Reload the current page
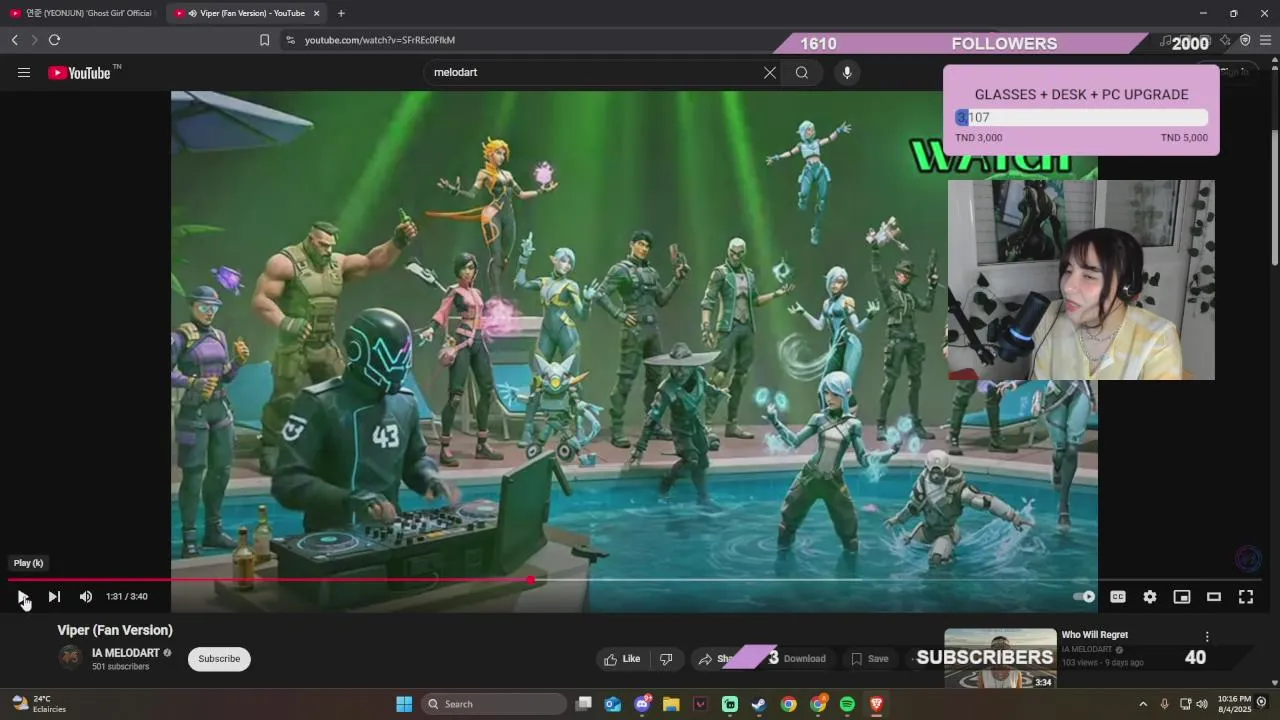Image resolution: width=1280 pixels, height=720 pixels. tap(54, 40)
